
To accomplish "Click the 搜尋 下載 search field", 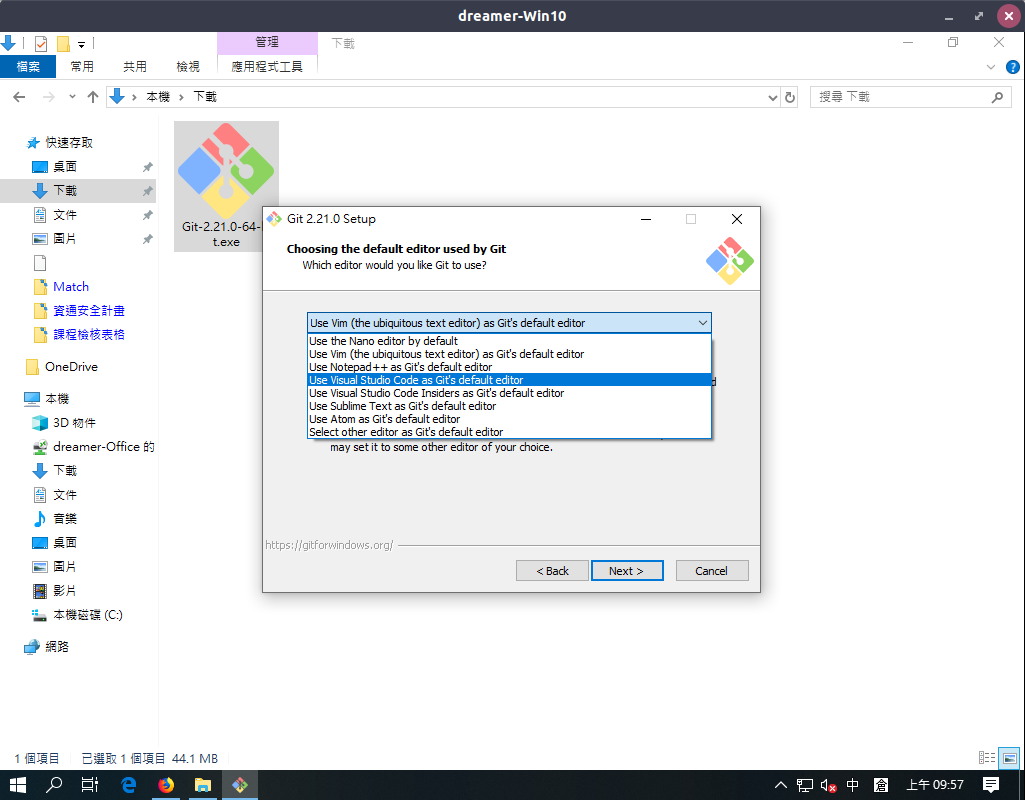I will (x=900, y=97).
